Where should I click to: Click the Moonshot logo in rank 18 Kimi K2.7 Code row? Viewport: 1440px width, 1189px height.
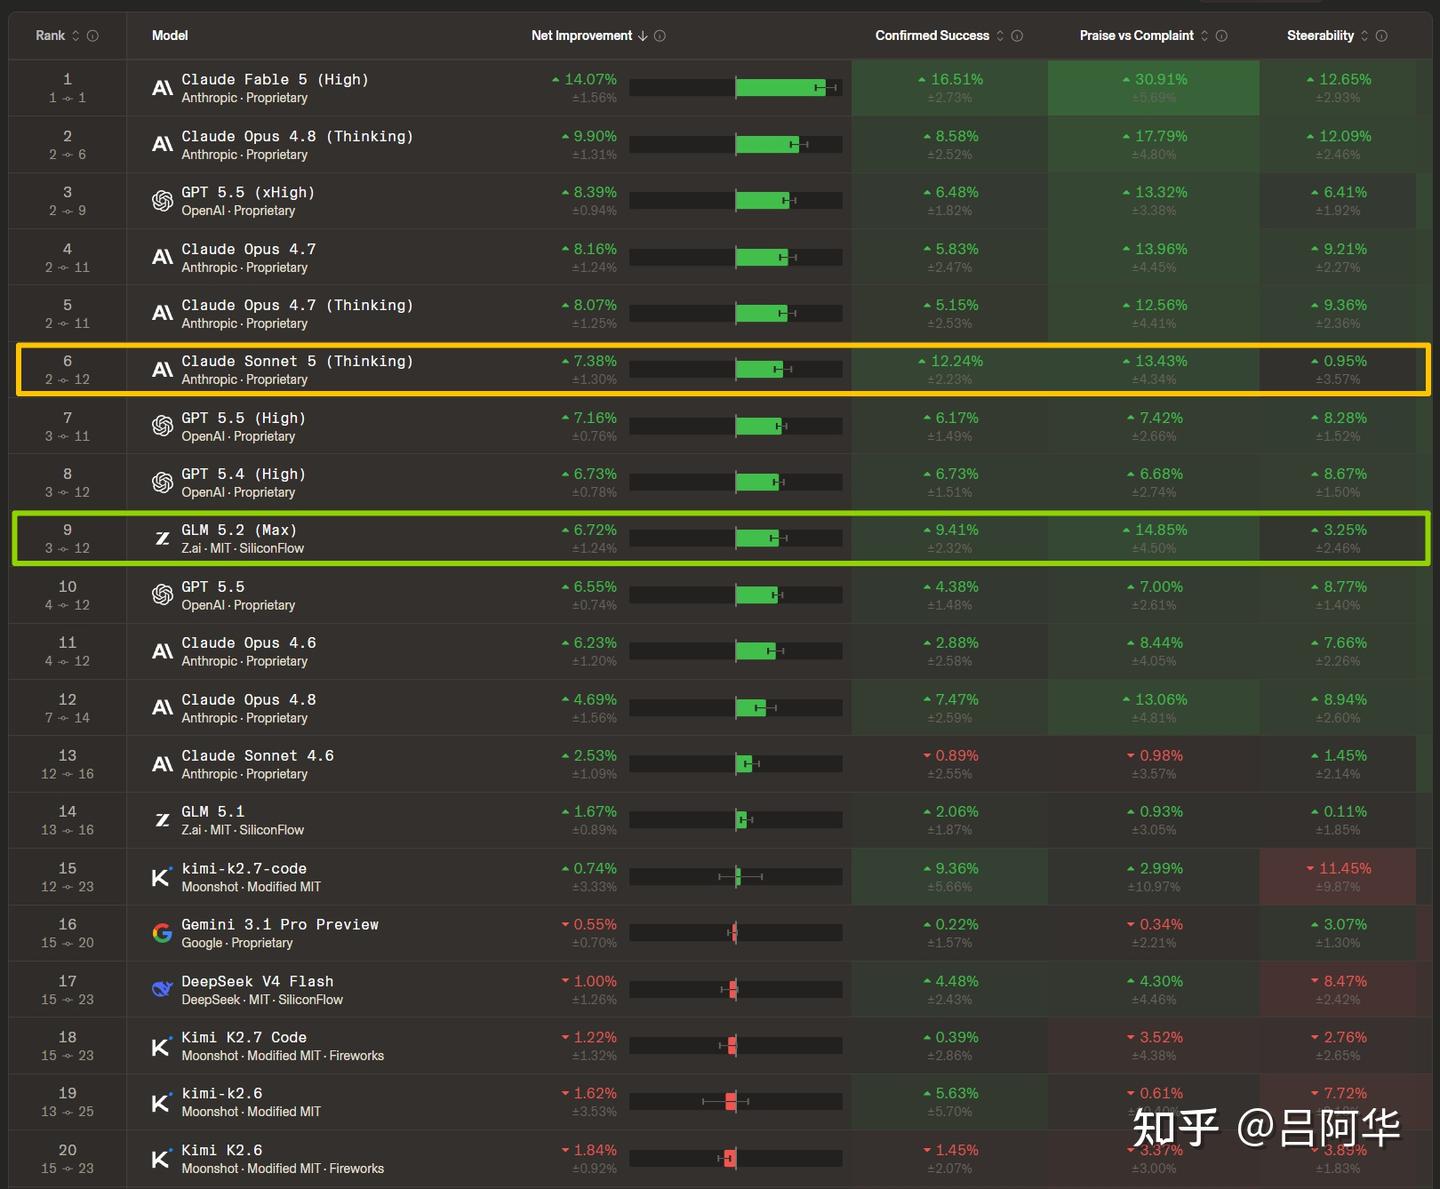coord(161,1046)
